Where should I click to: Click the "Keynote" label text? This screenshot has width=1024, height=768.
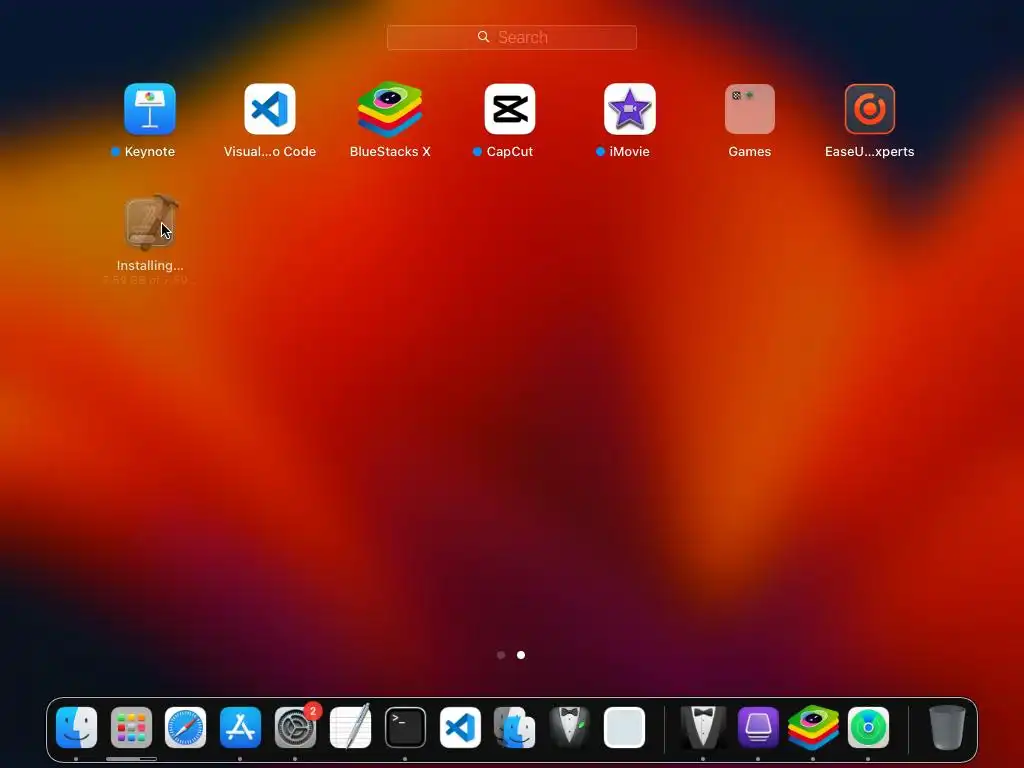pos(150,152)
